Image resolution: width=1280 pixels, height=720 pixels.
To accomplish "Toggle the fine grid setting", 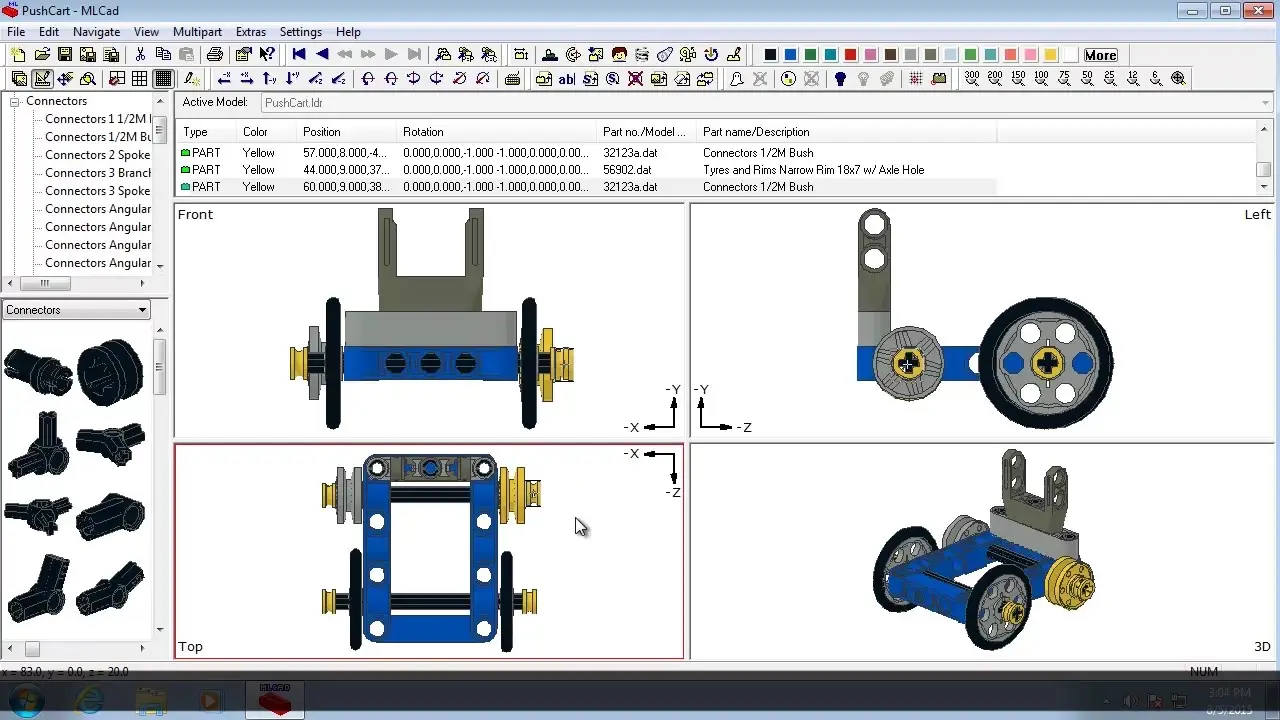I will [x=163, y=78].
